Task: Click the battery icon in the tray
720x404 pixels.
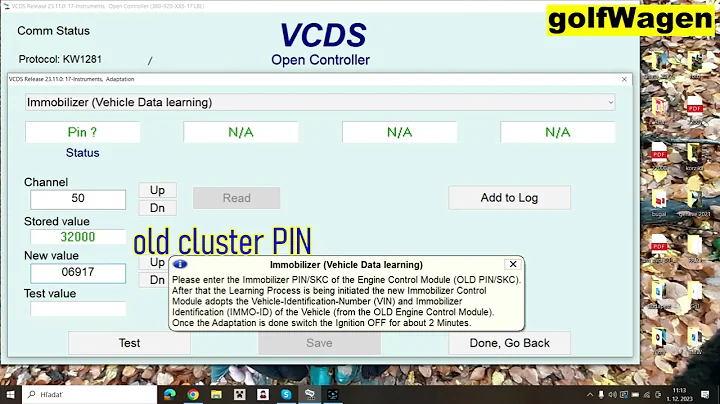Action: click(x=636, y=395)
